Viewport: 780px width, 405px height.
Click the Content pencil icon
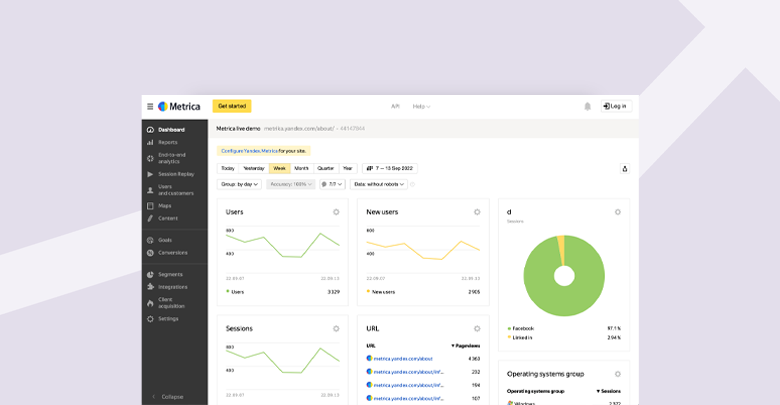click(150, 218)
